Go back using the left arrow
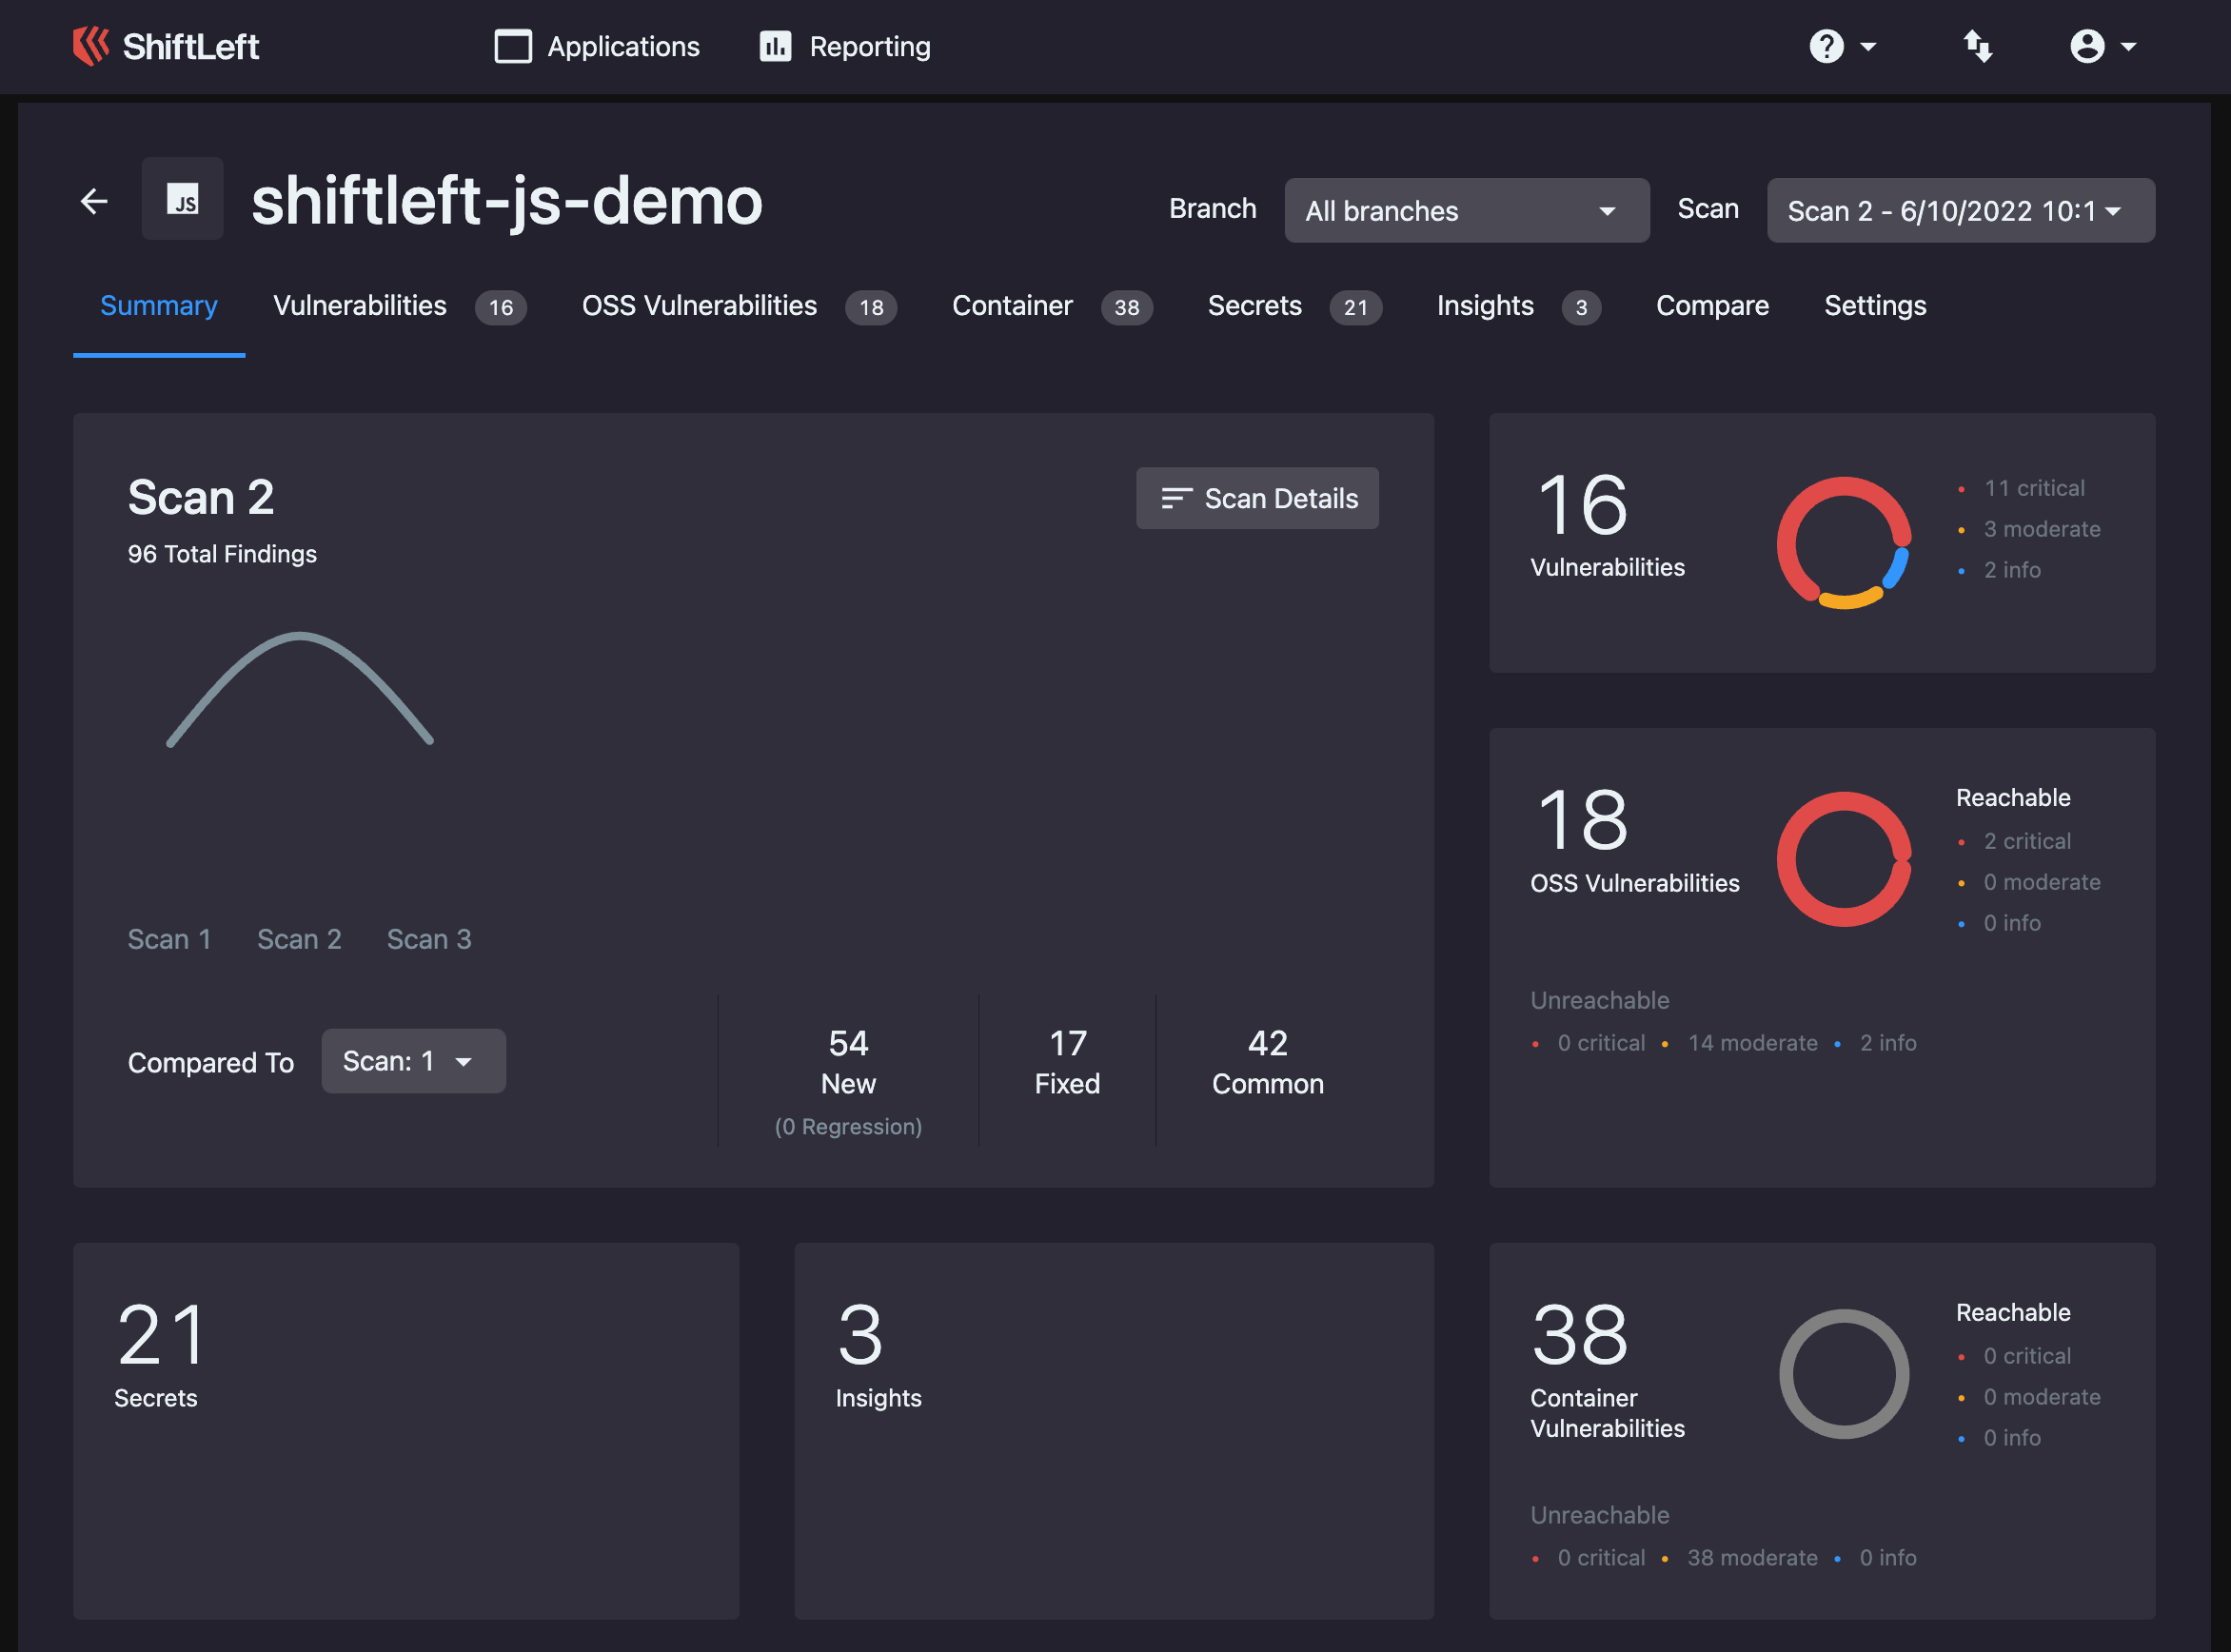2231x1652 pixels. [x=94, y=201]
